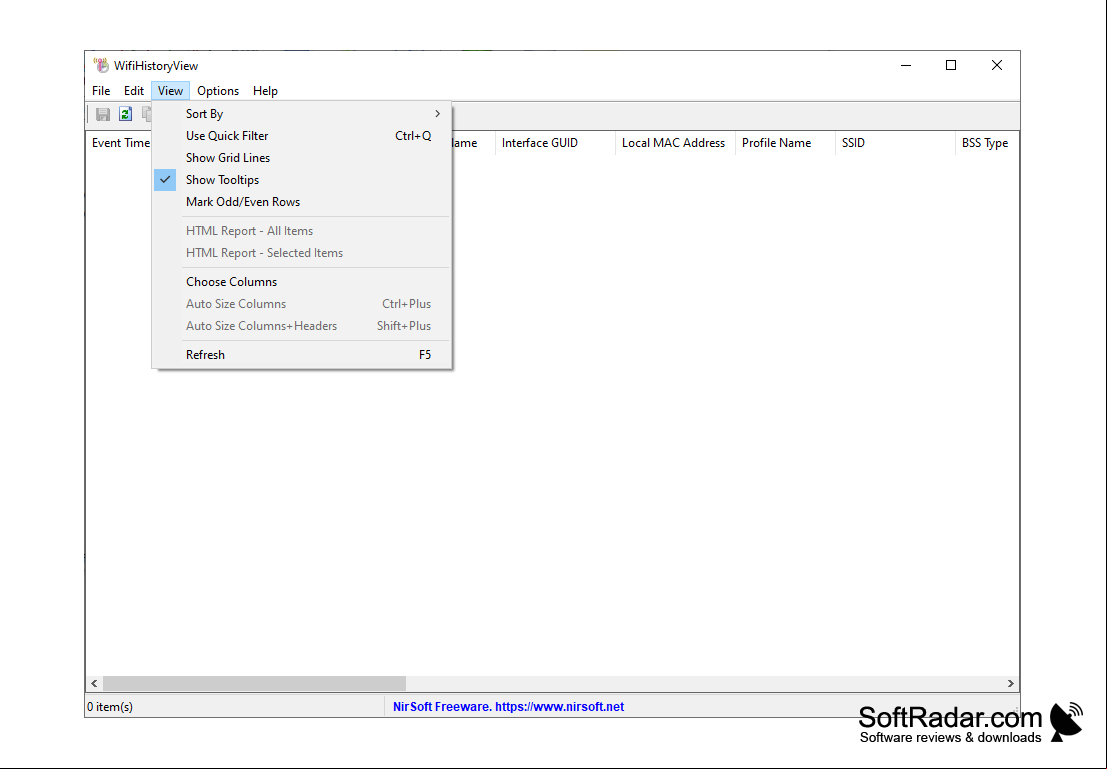1107x769 pixels.
Task: Click the WifiHistoryView app icon in title bar
Action: pyautogui.click(x=102, y=66)
